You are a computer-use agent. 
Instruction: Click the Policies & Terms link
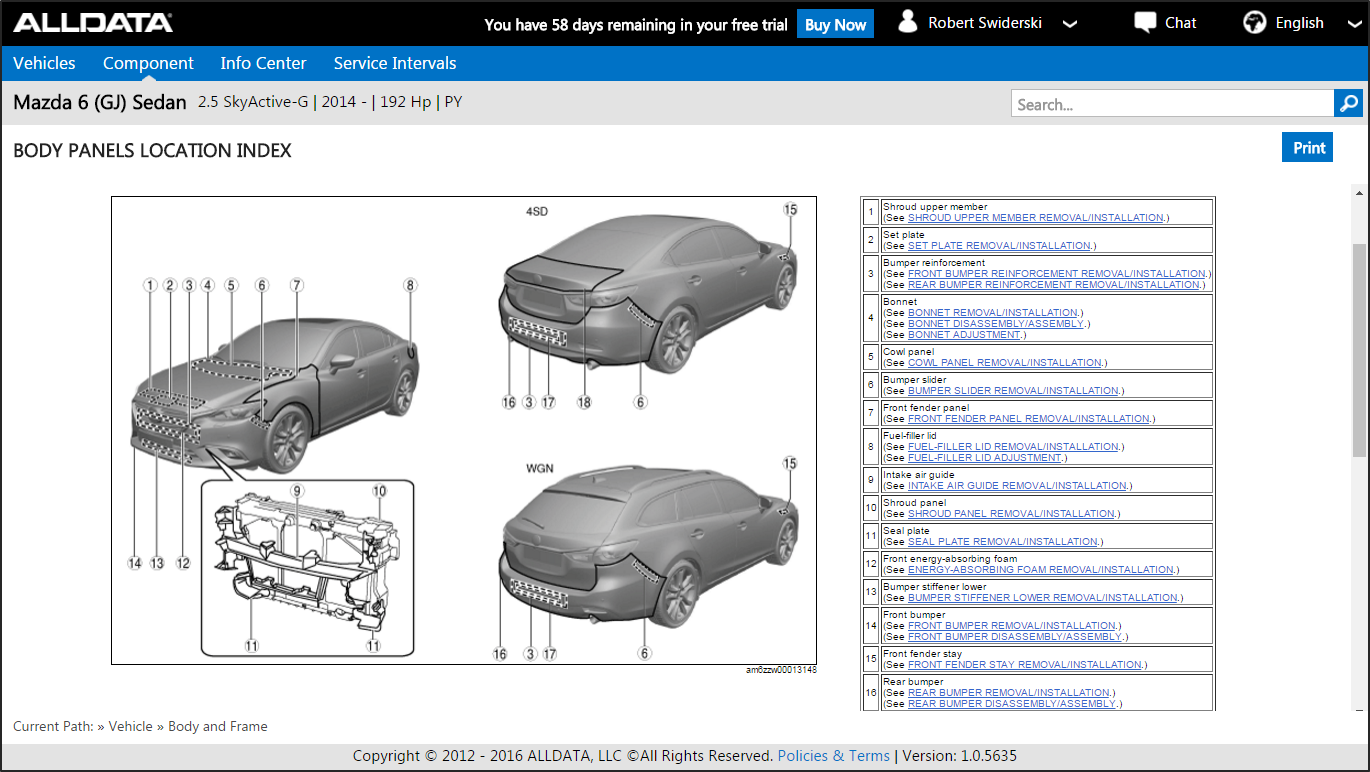[834, 756]
